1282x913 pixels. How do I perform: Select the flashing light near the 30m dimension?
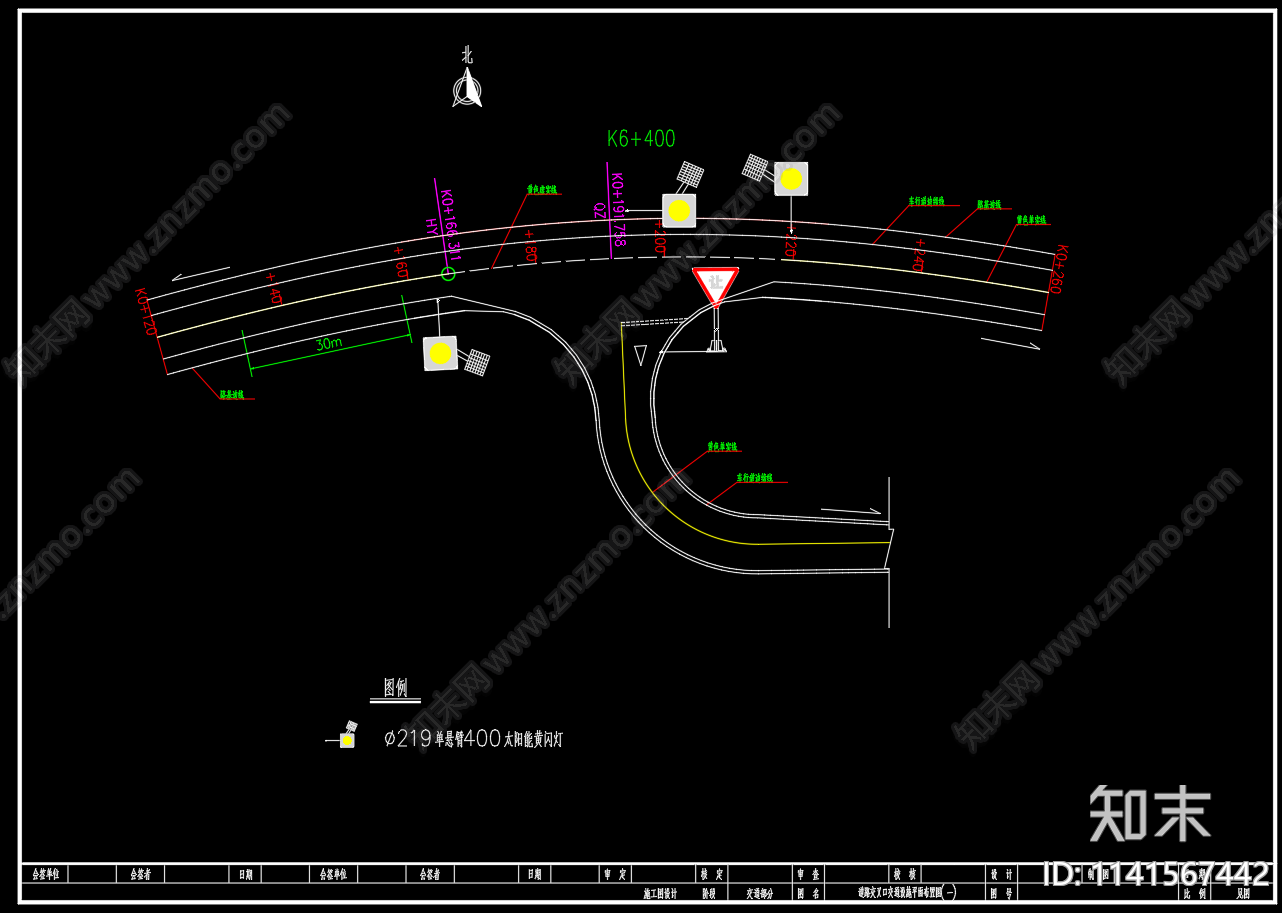pos(440,353)
